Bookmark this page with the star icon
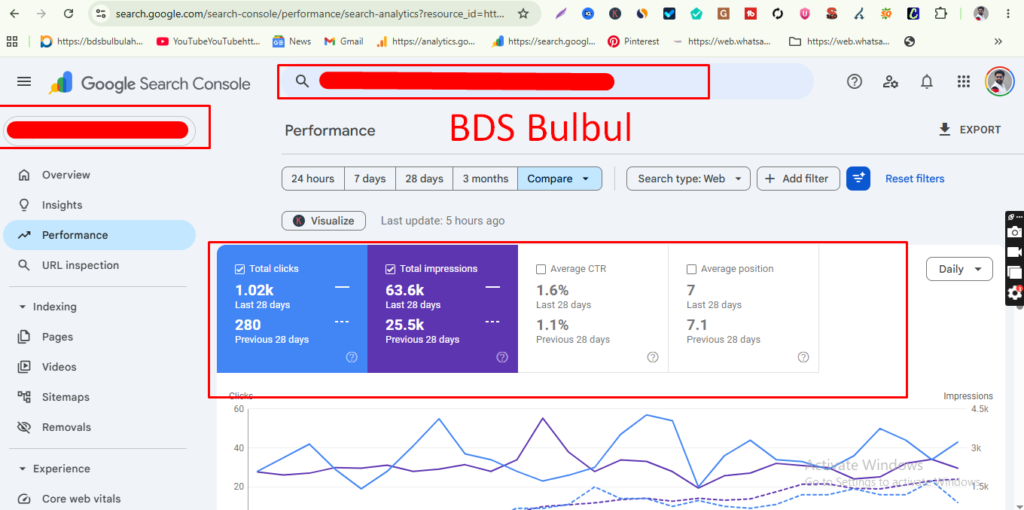 coord(522,13)
